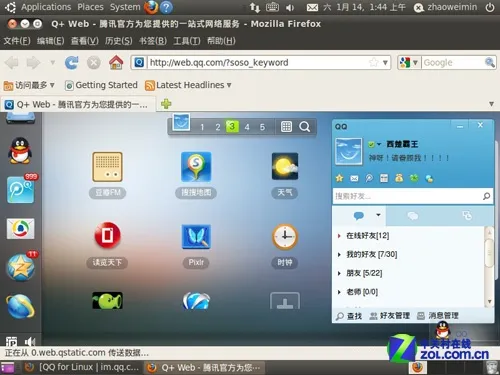Open the 天气 weather app

click(285, 166)
